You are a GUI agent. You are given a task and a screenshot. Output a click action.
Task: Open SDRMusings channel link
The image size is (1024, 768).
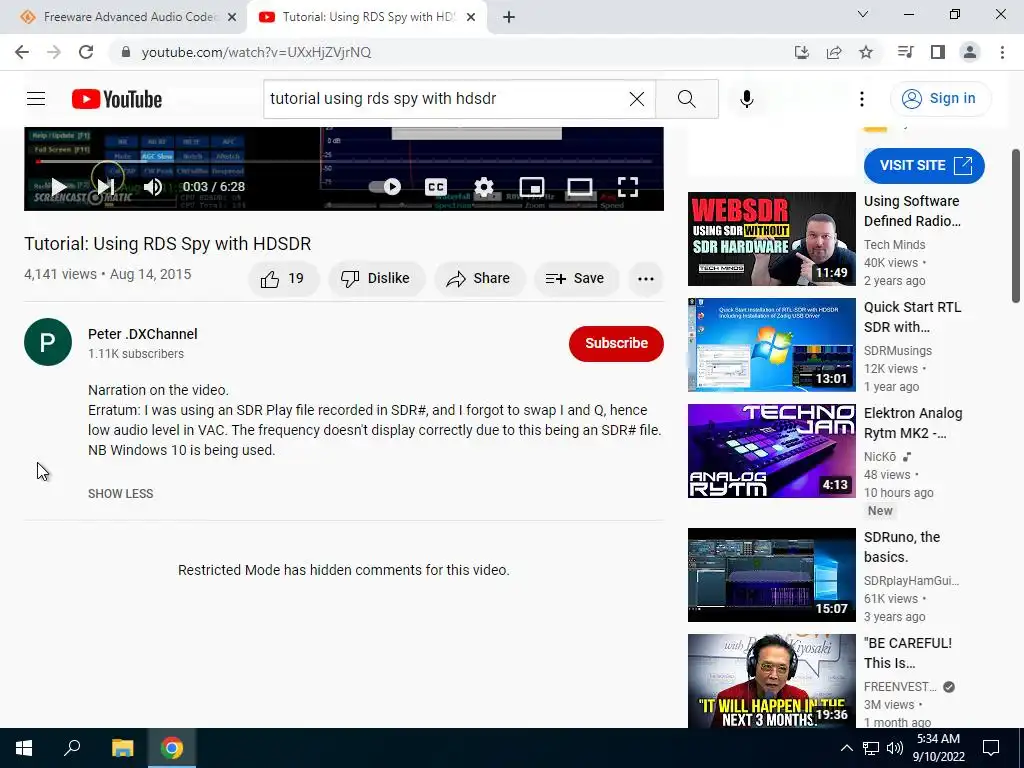tap(898, 351)
